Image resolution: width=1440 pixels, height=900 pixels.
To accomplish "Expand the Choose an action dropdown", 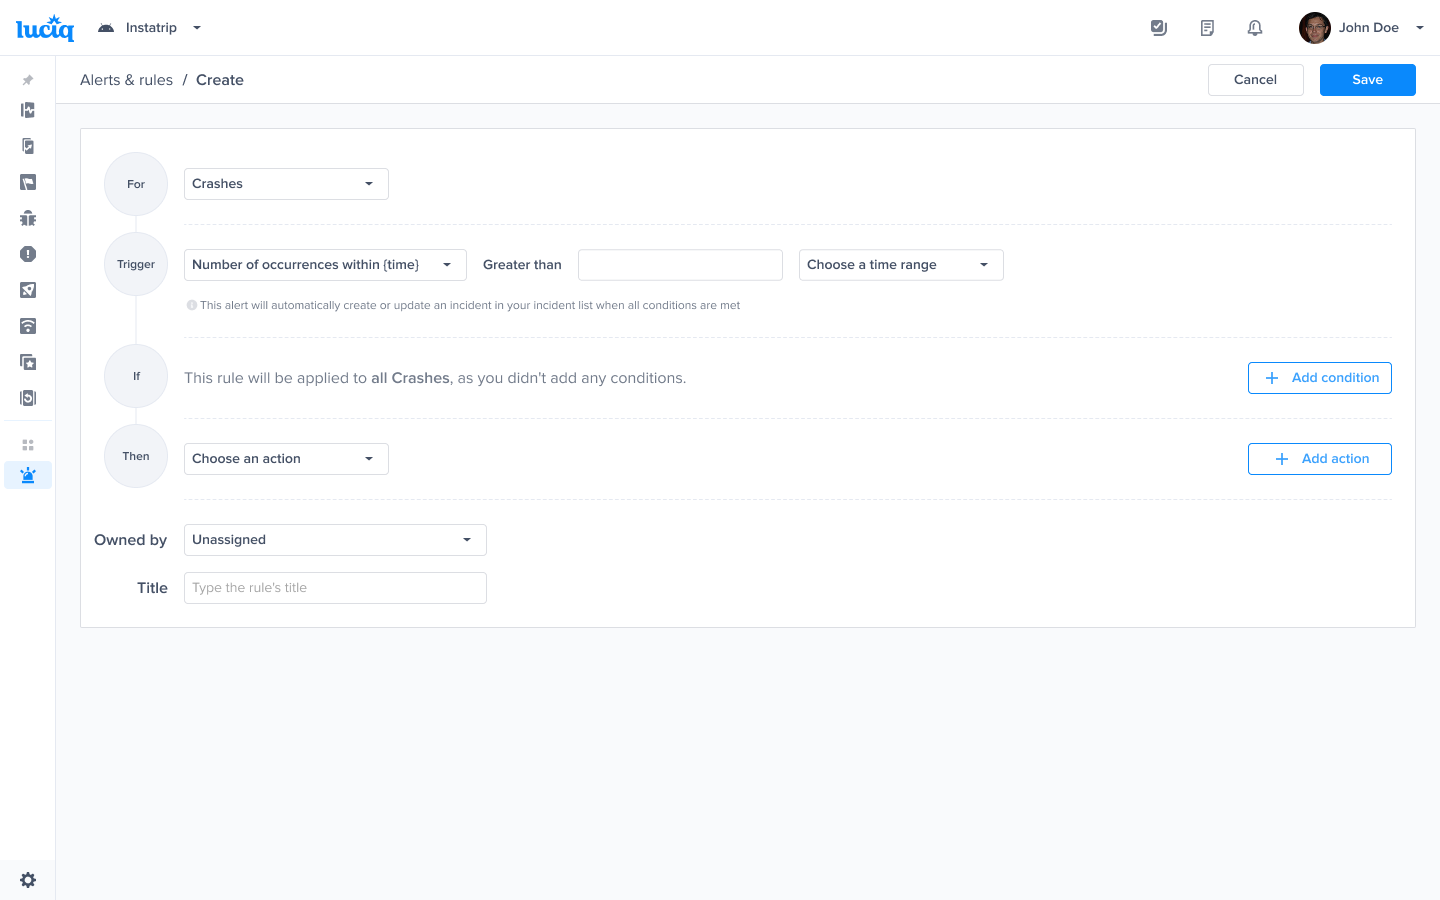I will 286,459.
